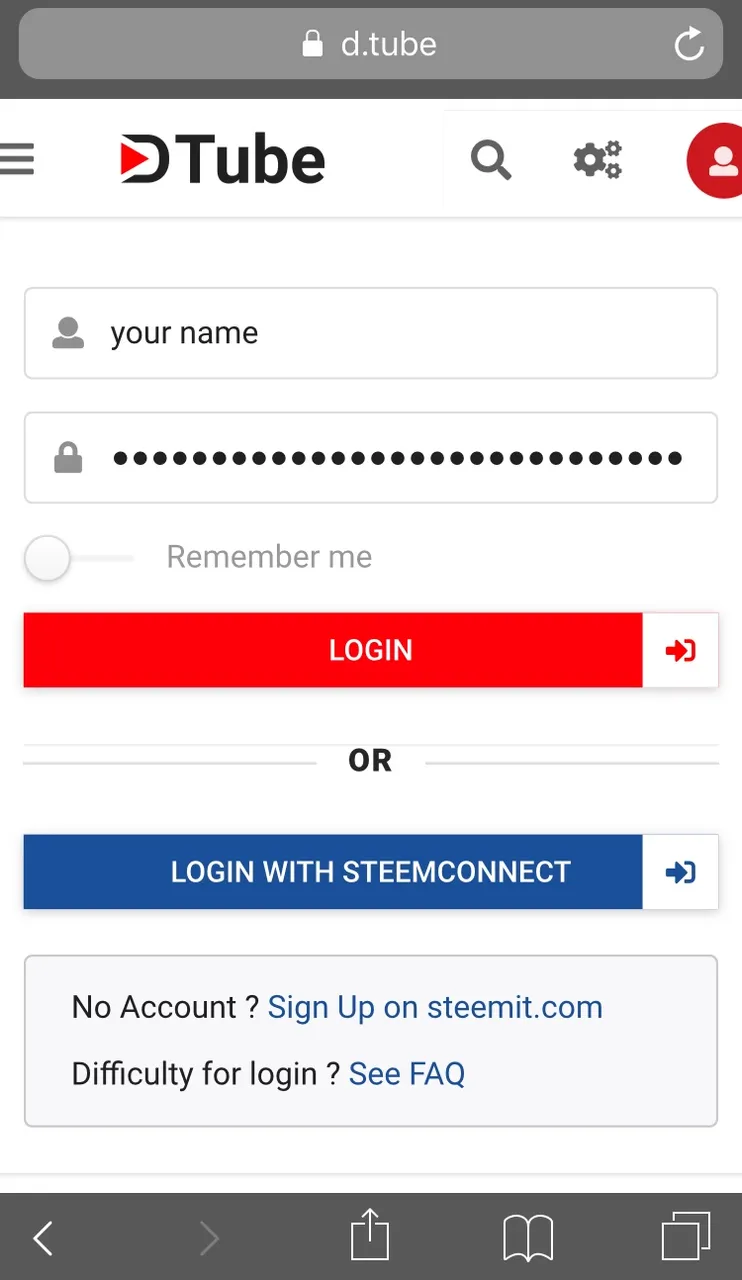The height and width of the screenshot is (1280, 742).
Task: Open the search magnifier icon
Action: point(491,160)
